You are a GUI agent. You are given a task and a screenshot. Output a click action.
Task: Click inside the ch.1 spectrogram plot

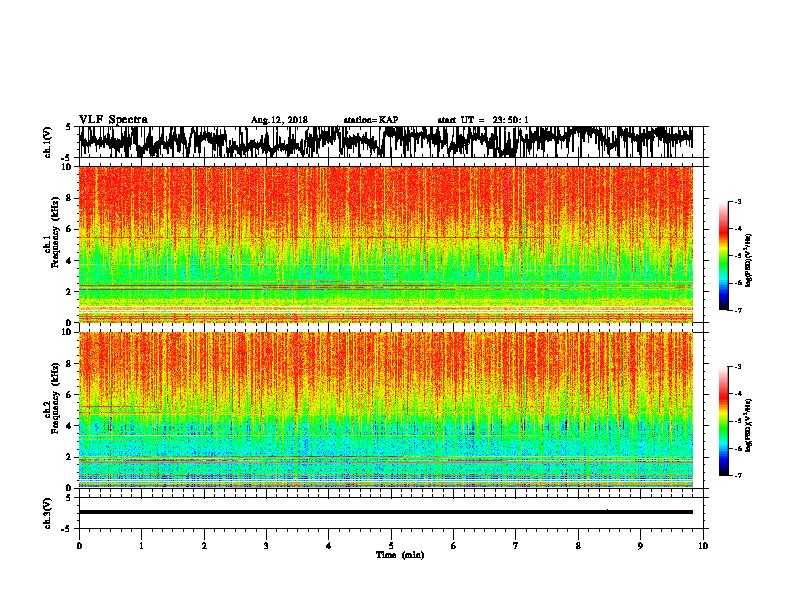click(386, 244)
